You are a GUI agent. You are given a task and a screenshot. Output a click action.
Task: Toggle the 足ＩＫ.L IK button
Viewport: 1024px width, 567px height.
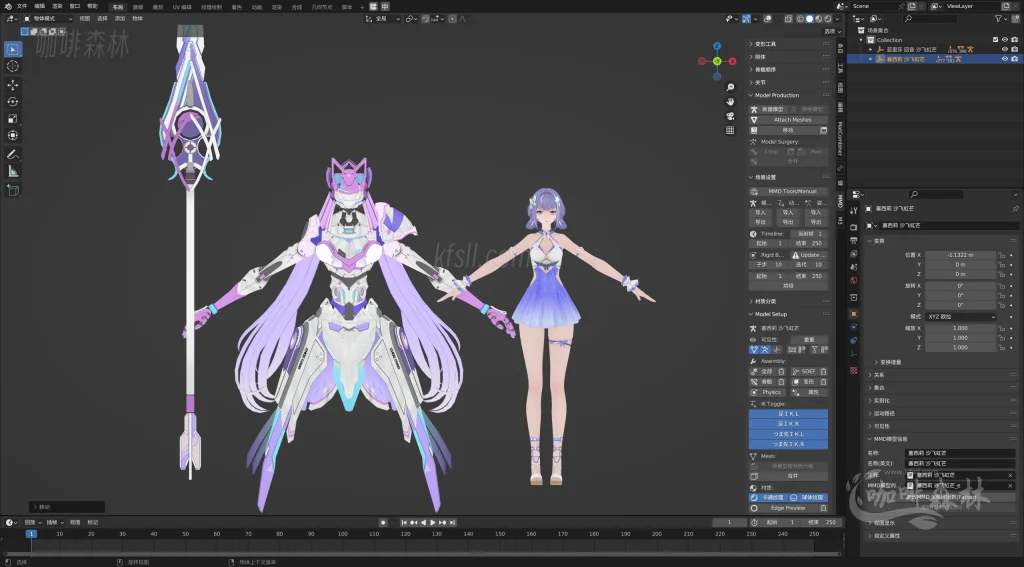coord(788,413)
